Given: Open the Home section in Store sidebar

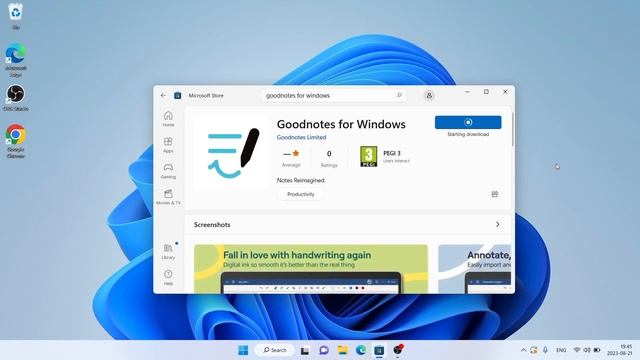Looking at the screenshot, I should coord(168,119).
